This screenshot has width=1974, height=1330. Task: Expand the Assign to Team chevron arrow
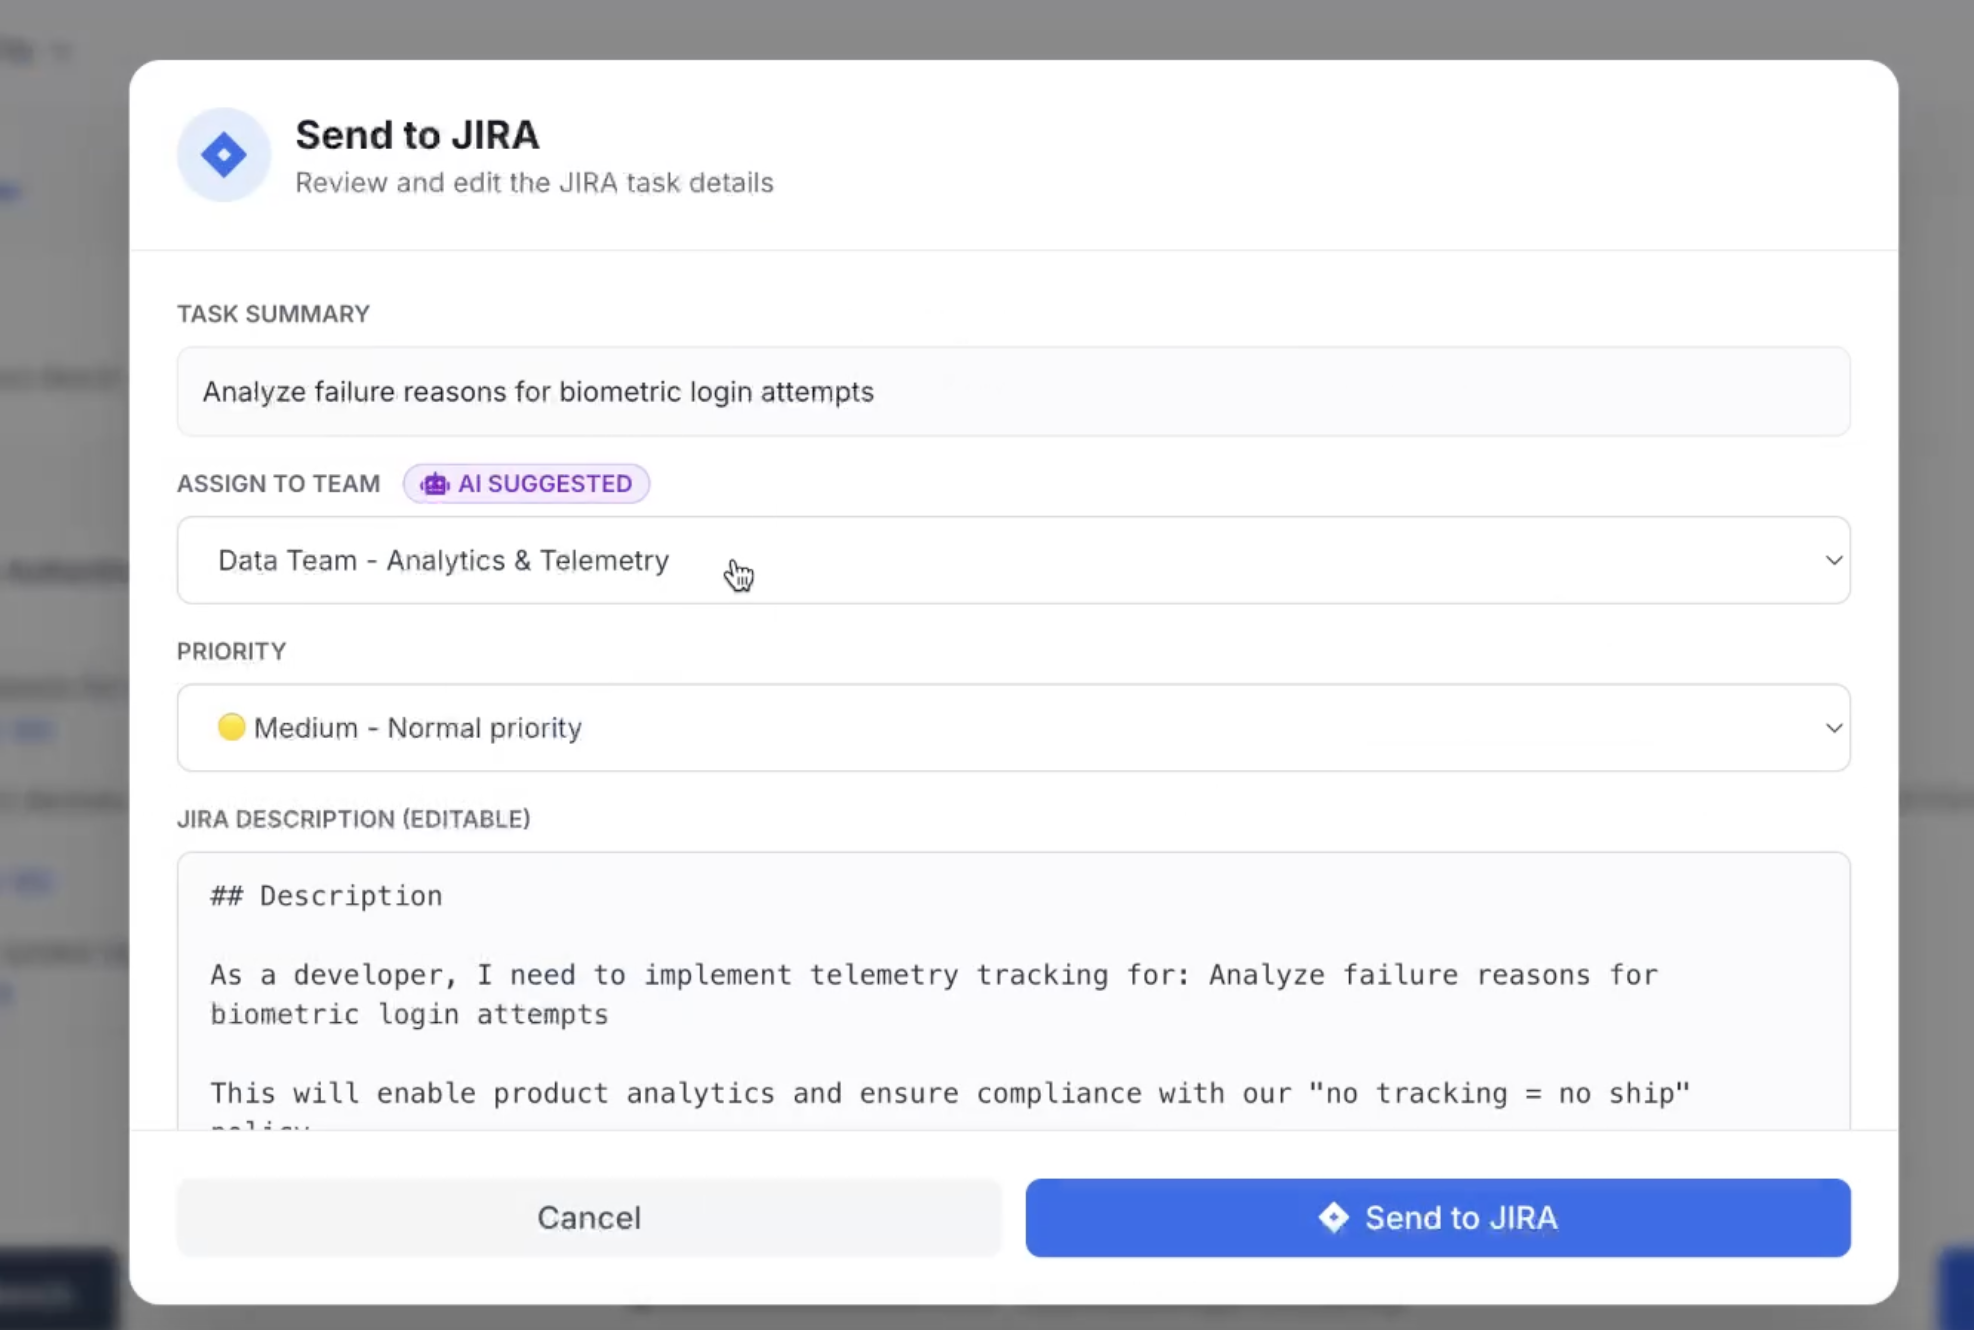tap(1833, 560)
